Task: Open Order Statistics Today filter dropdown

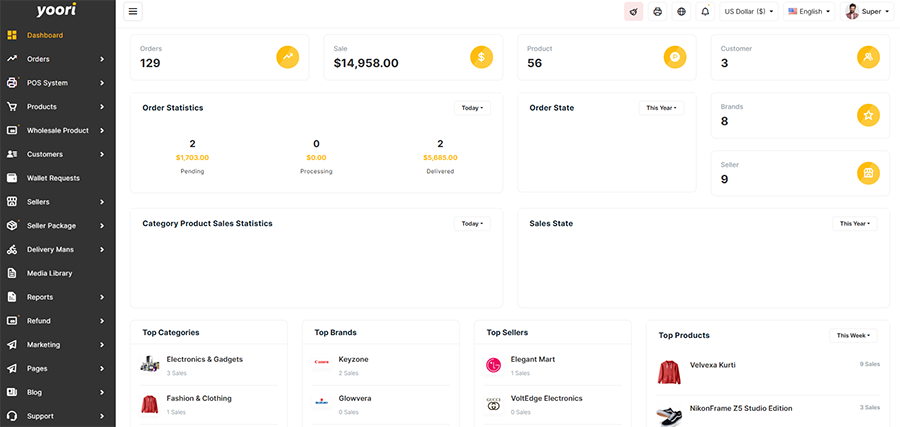Action: (x=472, y=108)
